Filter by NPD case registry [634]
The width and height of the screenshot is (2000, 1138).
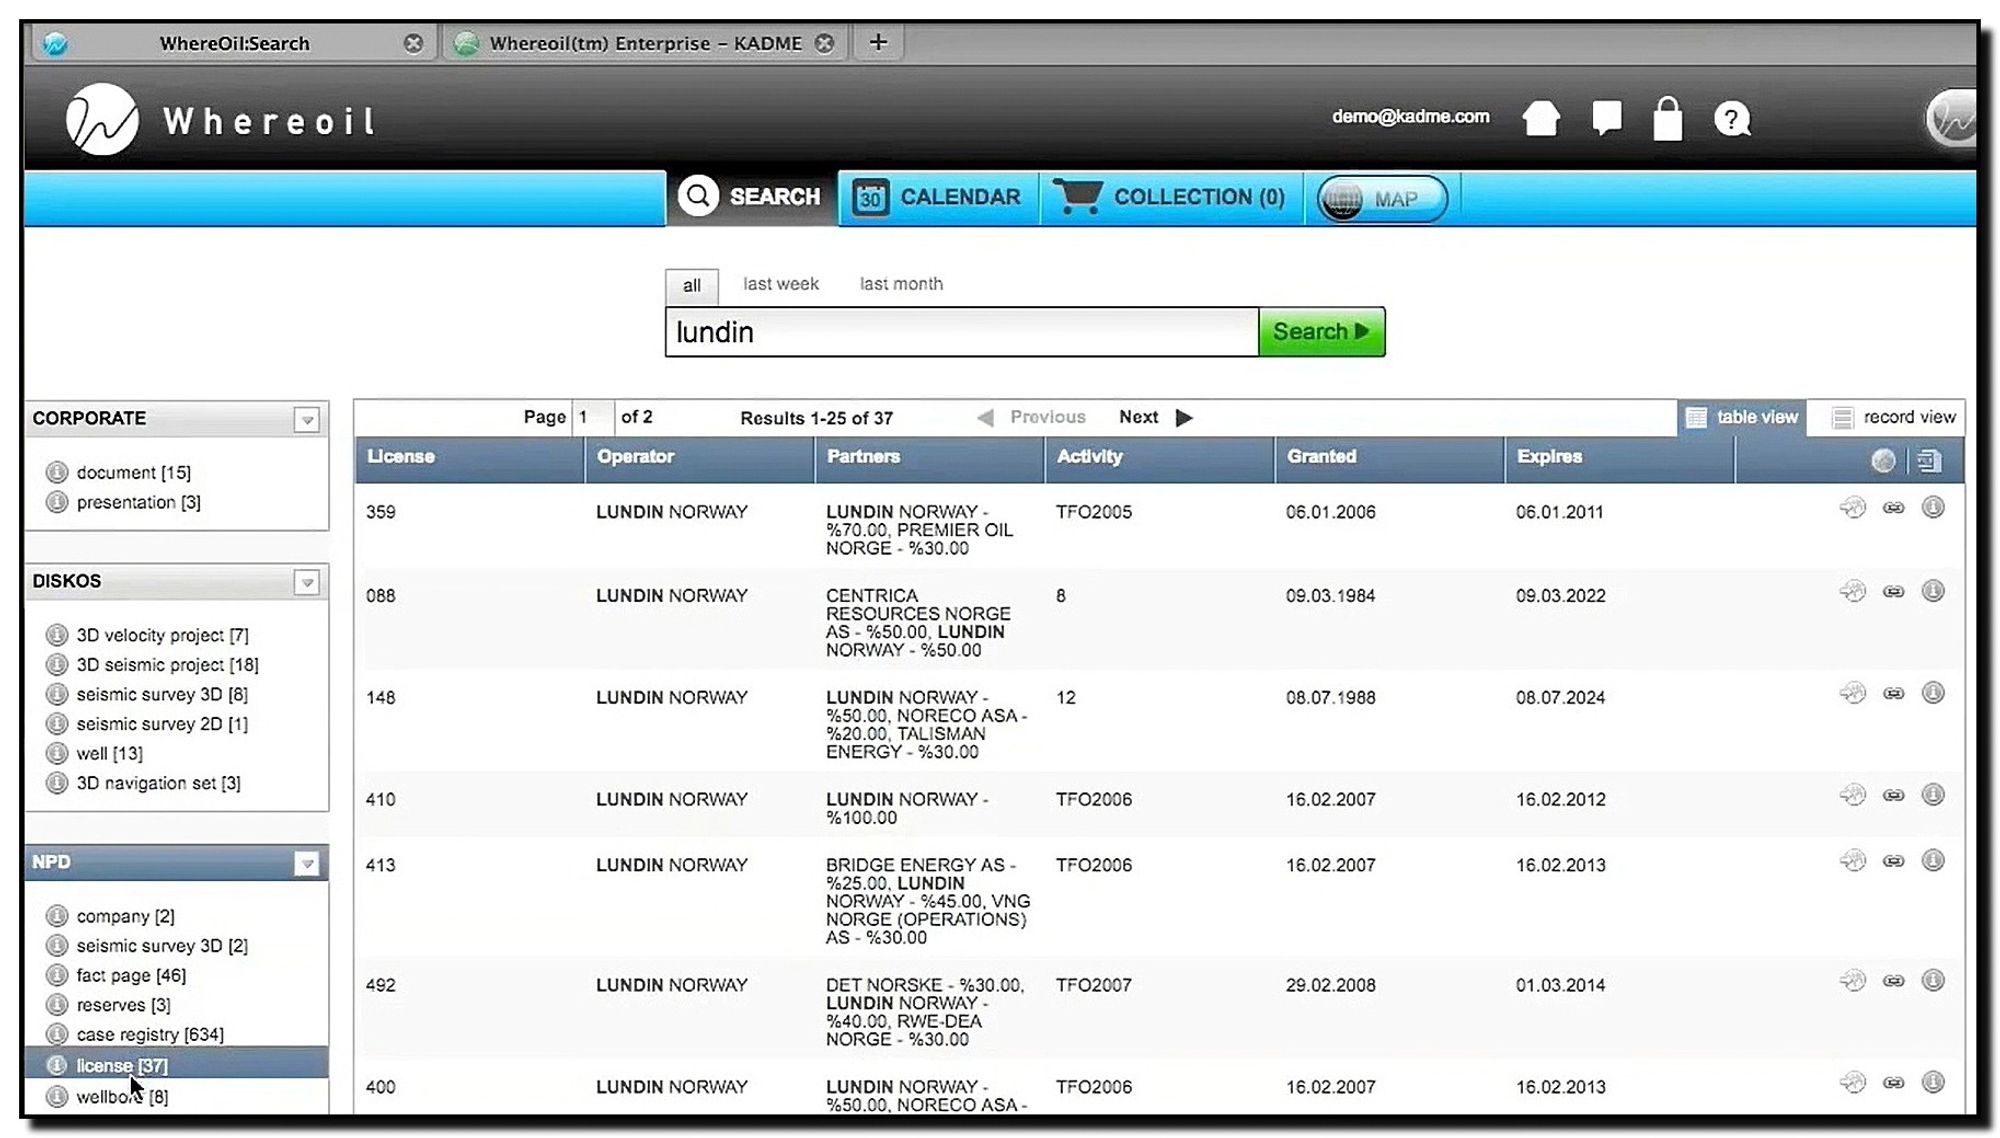[x=150, y=1035]
